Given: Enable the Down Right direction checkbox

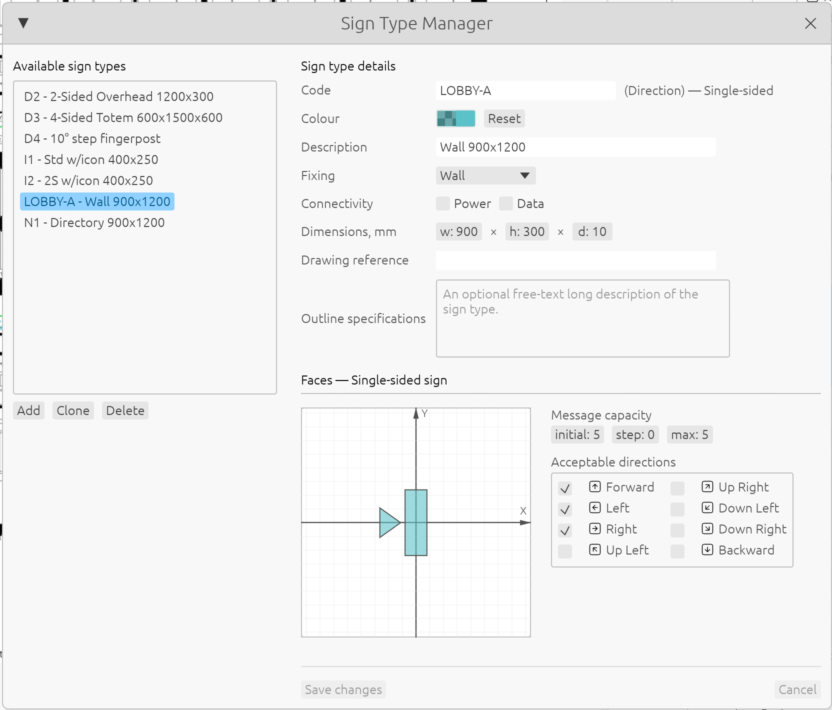Looking at the screenshot, I should [678, 530].
